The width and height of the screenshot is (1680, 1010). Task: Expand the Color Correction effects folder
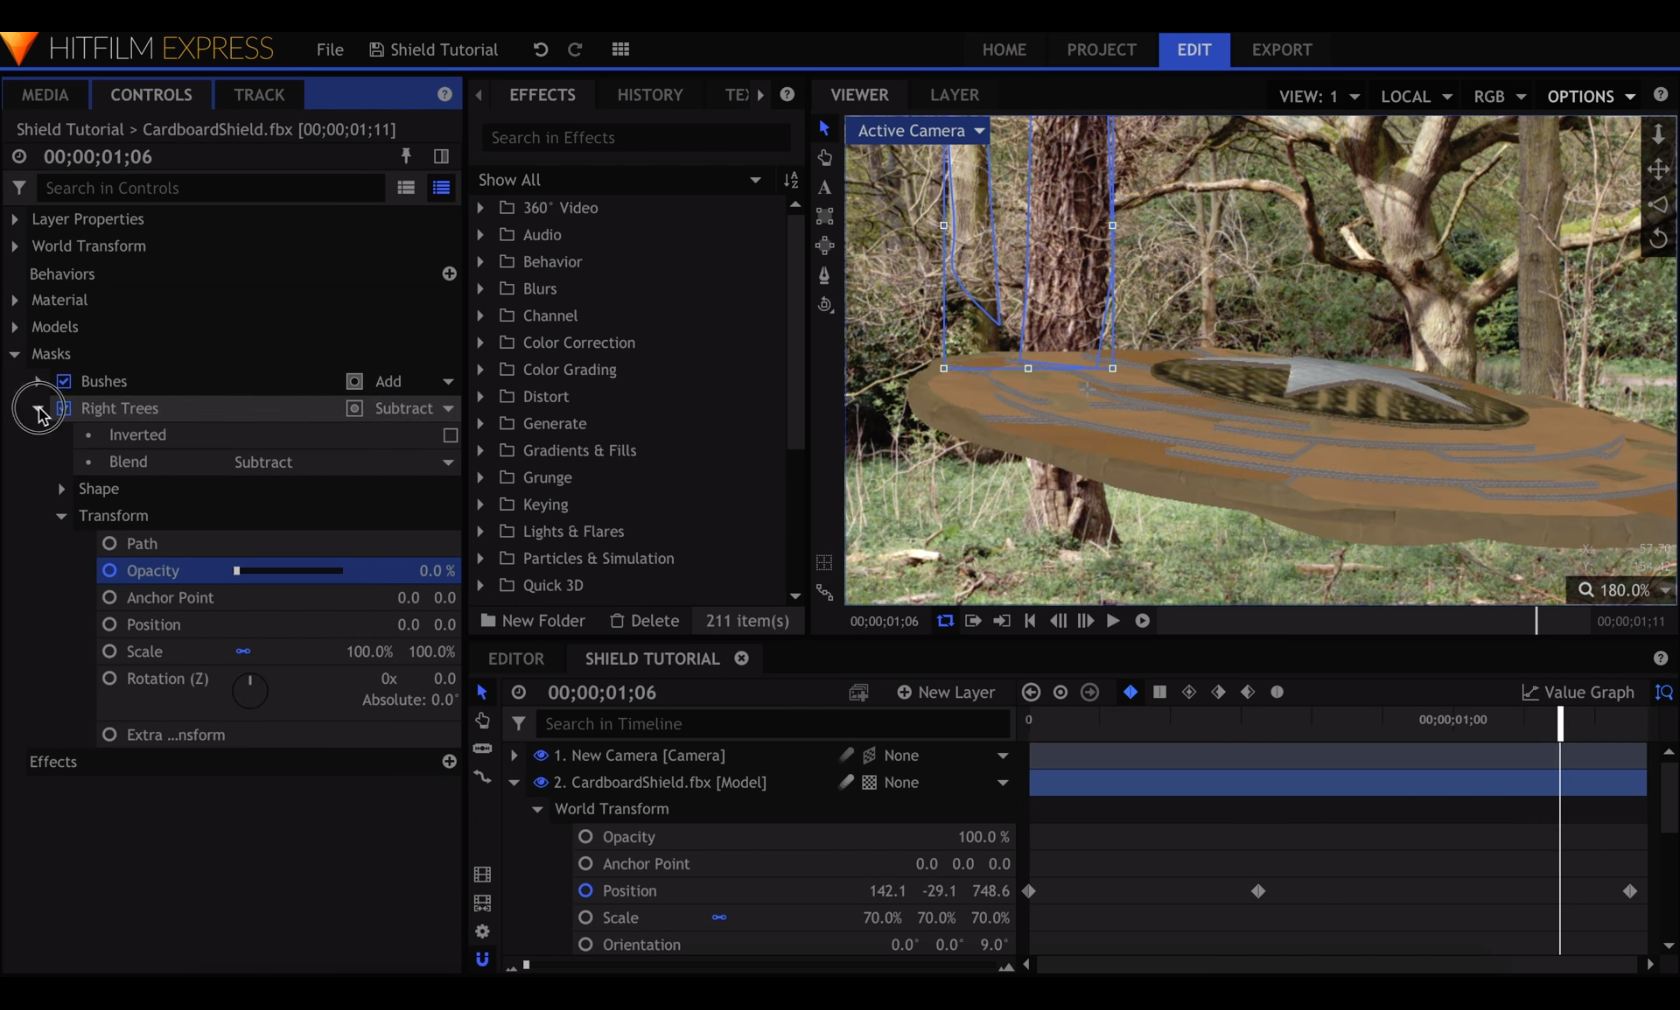pos(481,342)
